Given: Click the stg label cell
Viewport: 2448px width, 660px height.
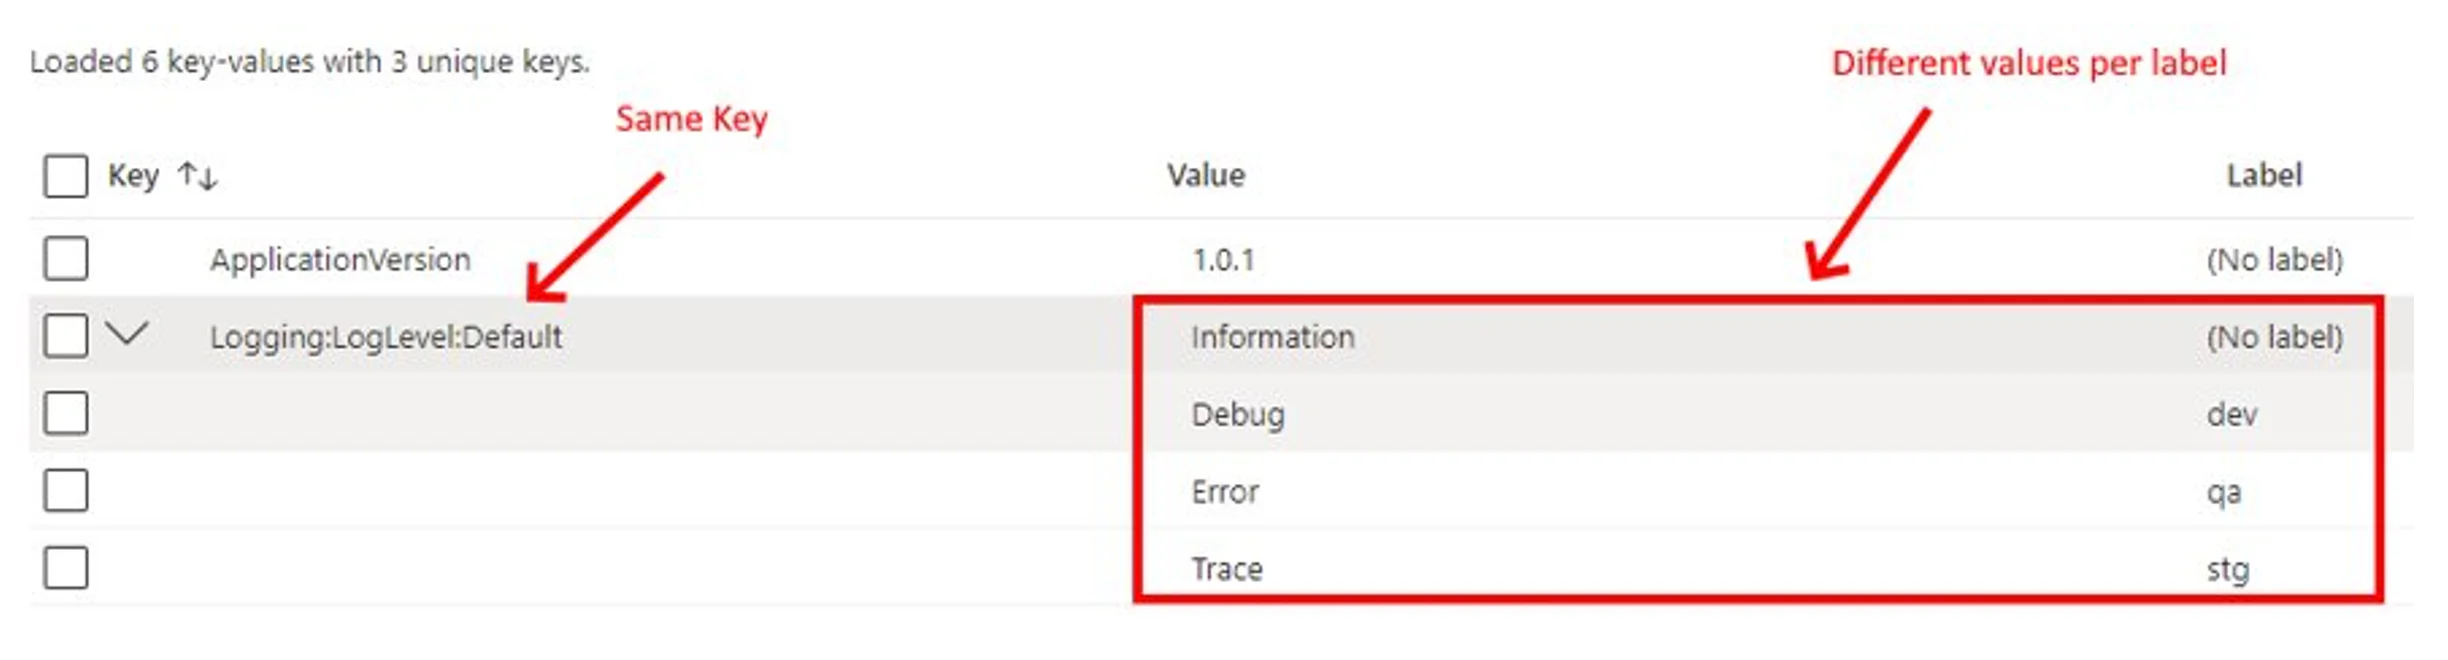Looking at the screenshot, I should 2228,570.
